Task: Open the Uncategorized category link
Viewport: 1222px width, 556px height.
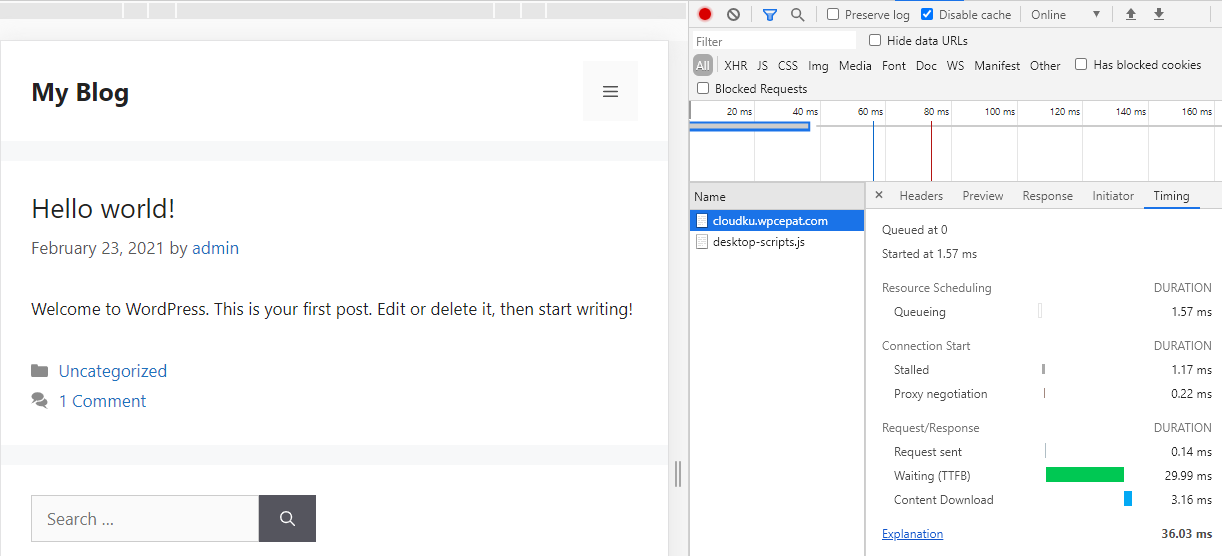Action: click(113, 371)
